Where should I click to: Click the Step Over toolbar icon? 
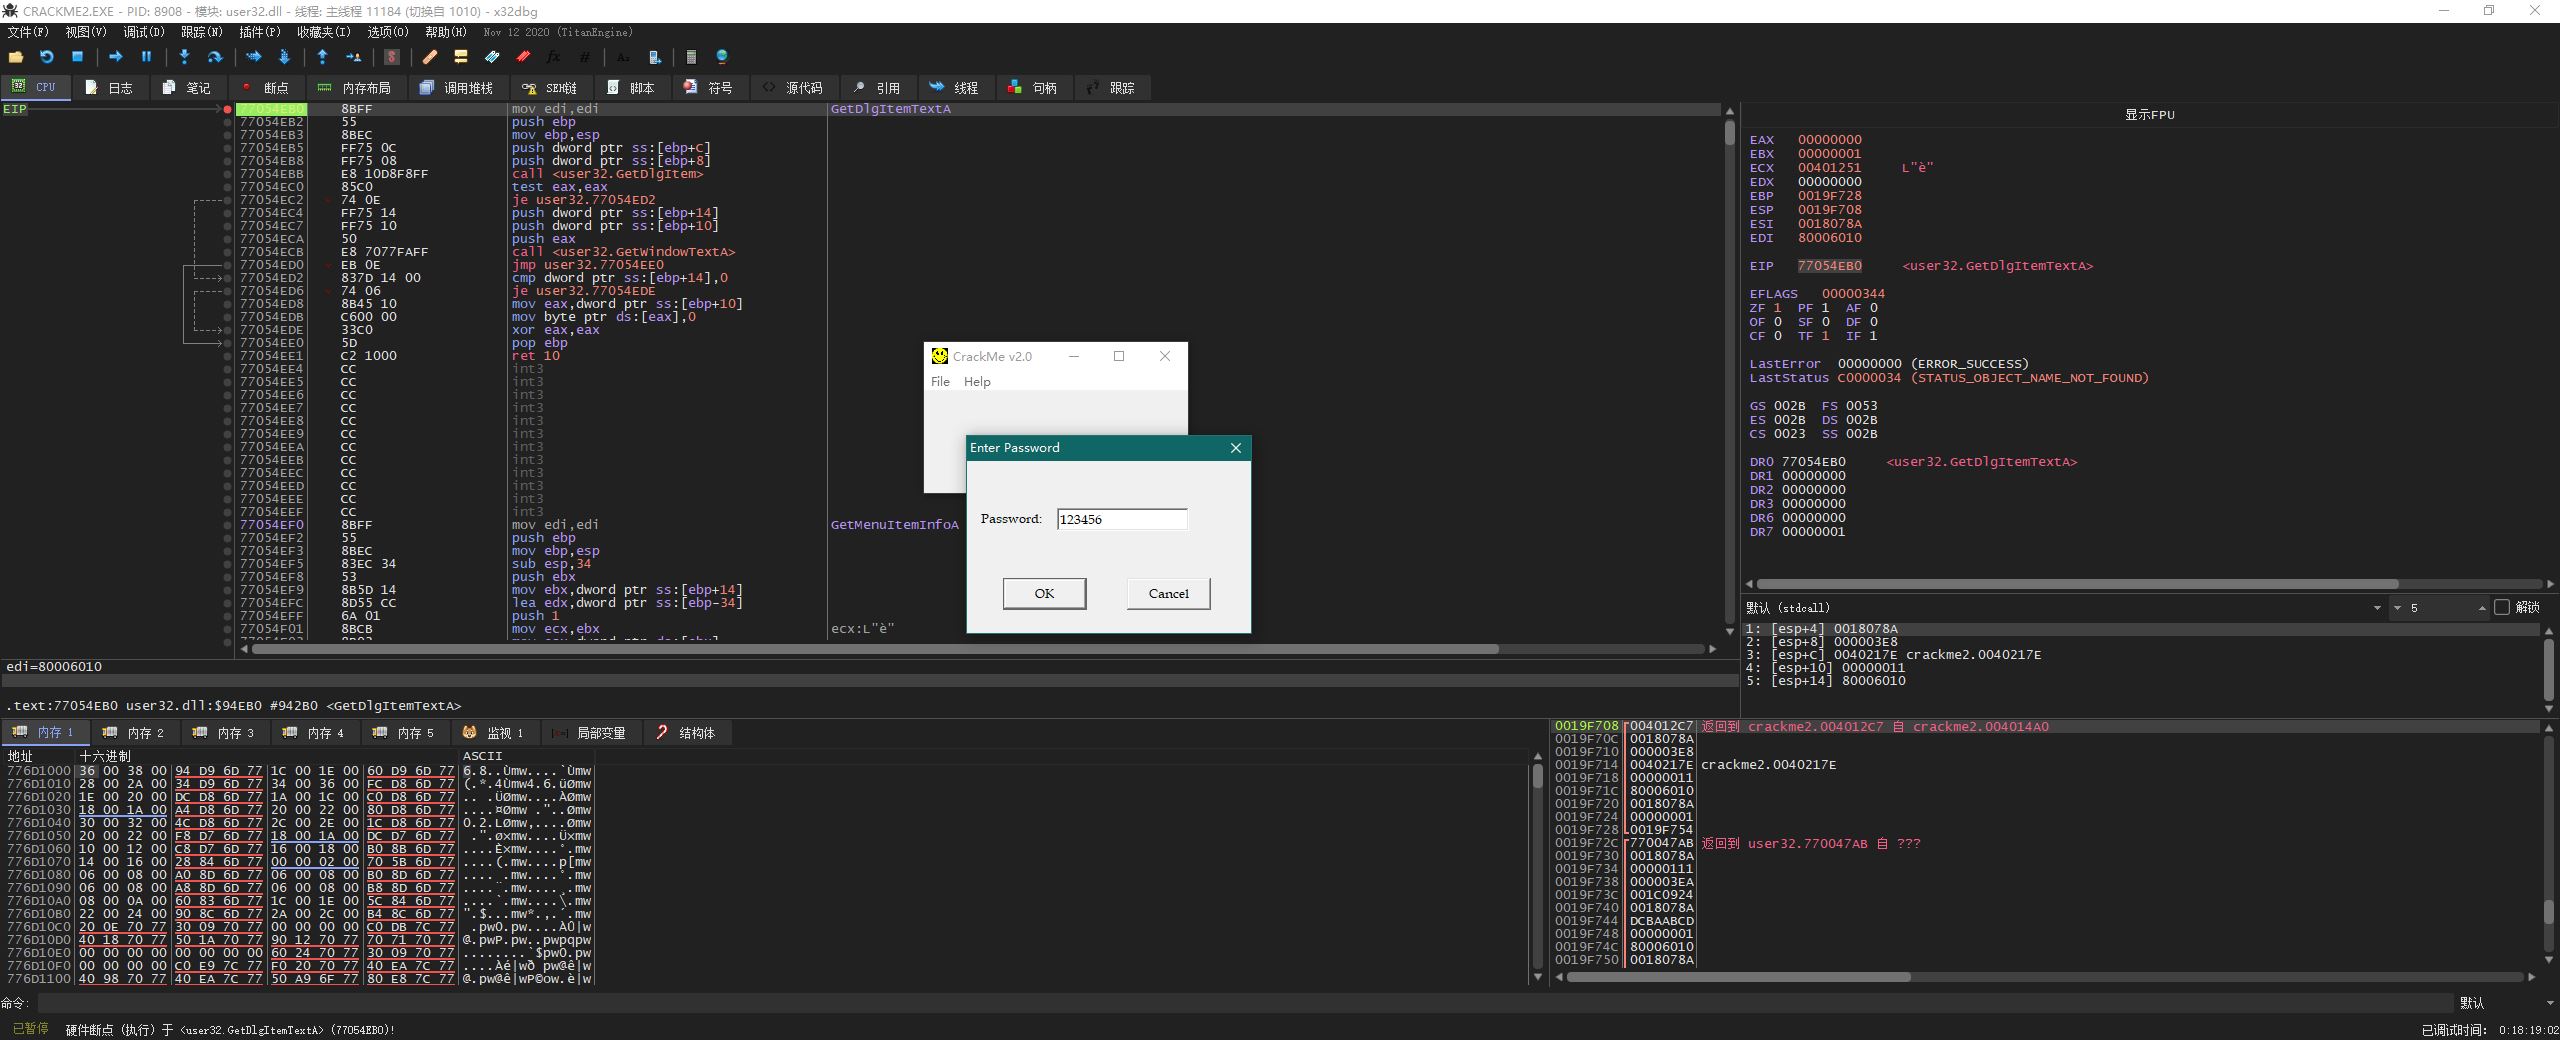tap(214, 57)
